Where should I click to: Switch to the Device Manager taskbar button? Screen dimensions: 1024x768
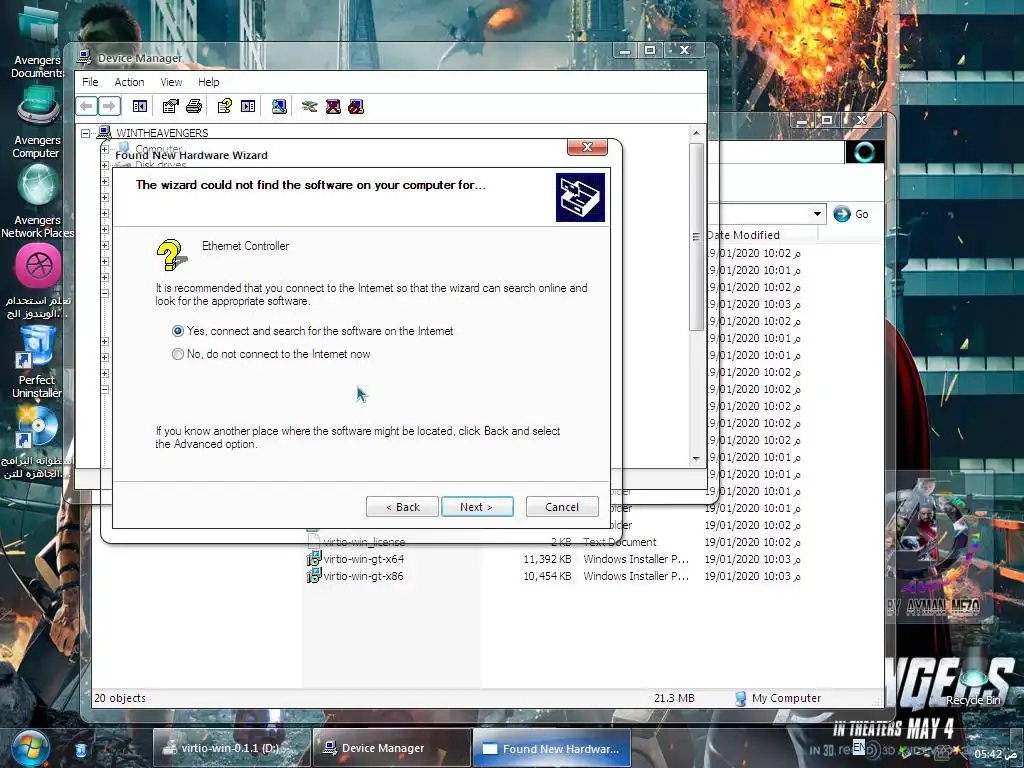click(x=391, y=748)
